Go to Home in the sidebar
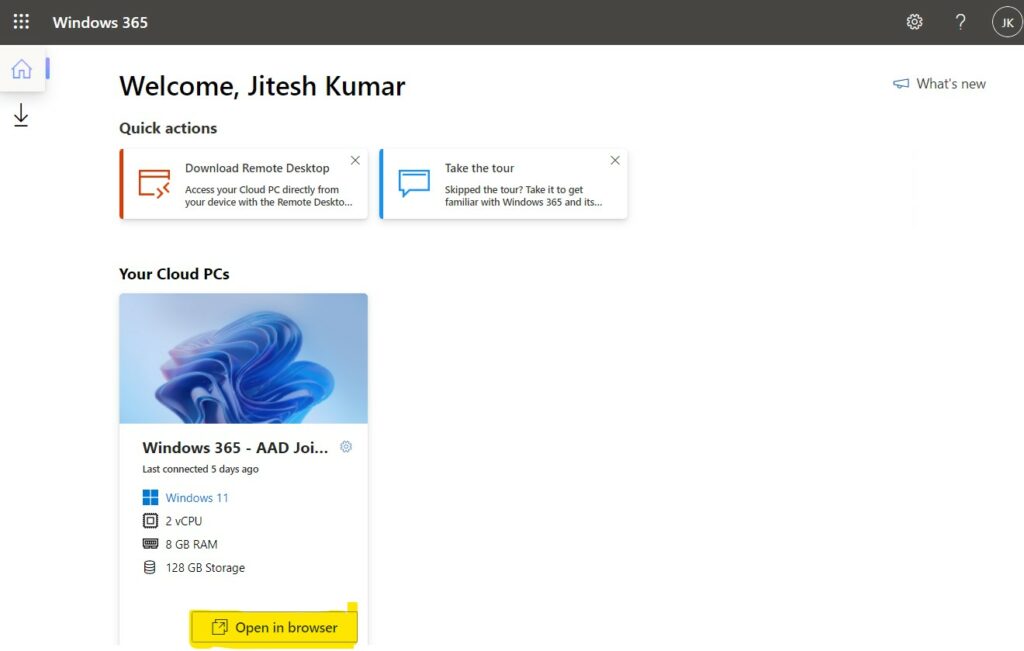1024x651 pixels. click(22, 69)
